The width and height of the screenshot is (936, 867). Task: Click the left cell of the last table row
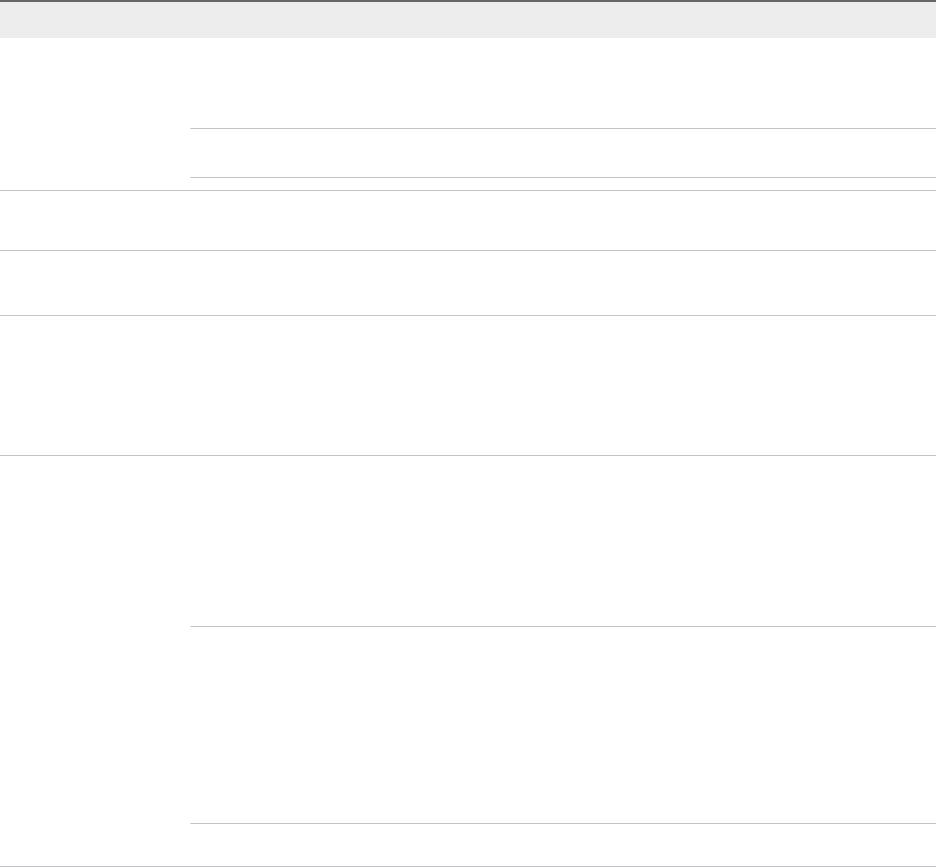pos(94,660)
